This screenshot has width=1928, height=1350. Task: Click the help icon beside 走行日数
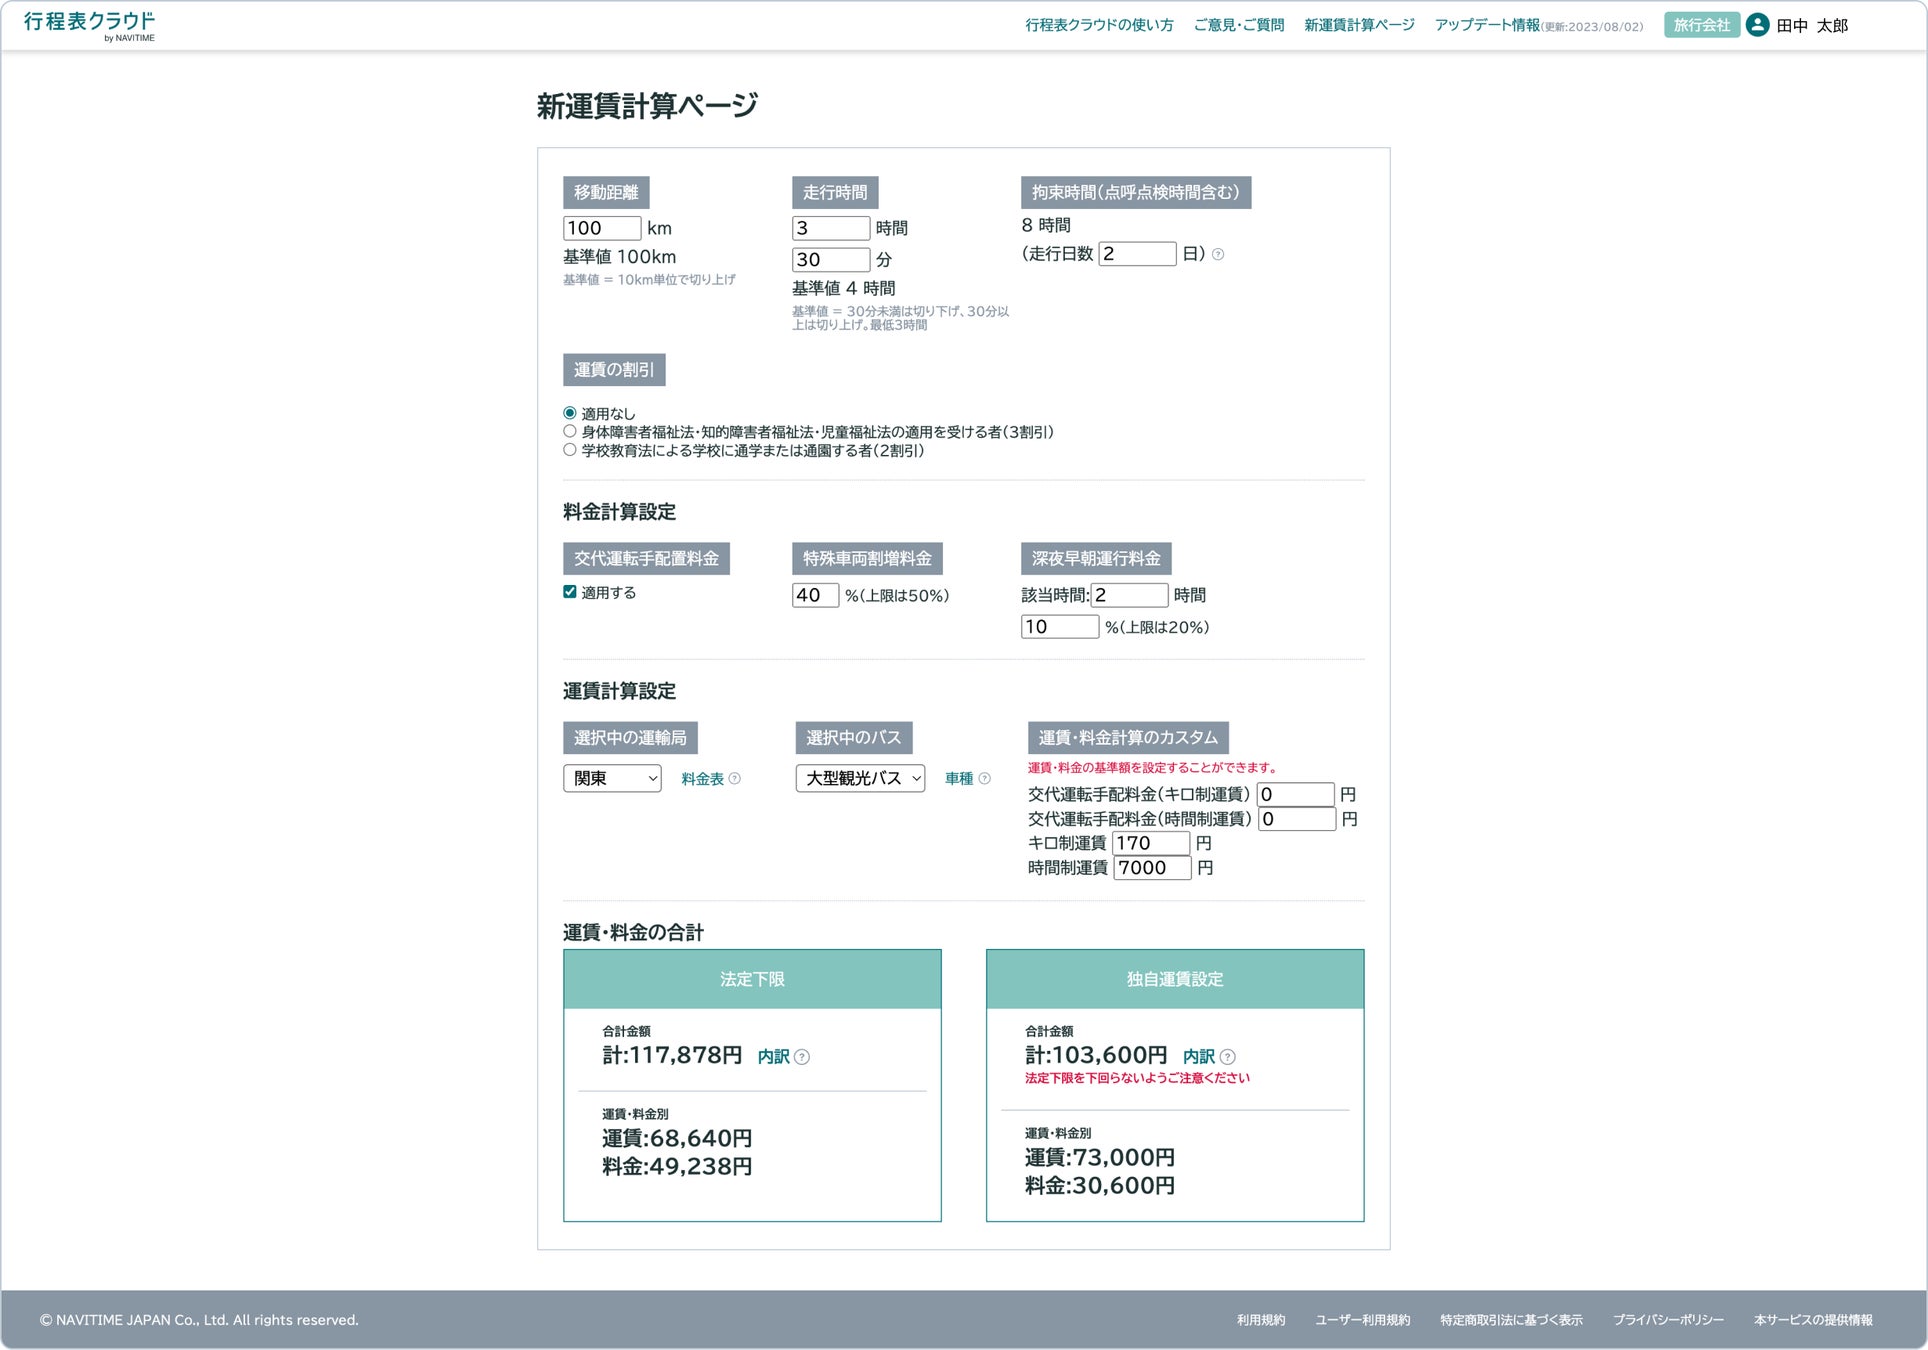pos(1218,254)
